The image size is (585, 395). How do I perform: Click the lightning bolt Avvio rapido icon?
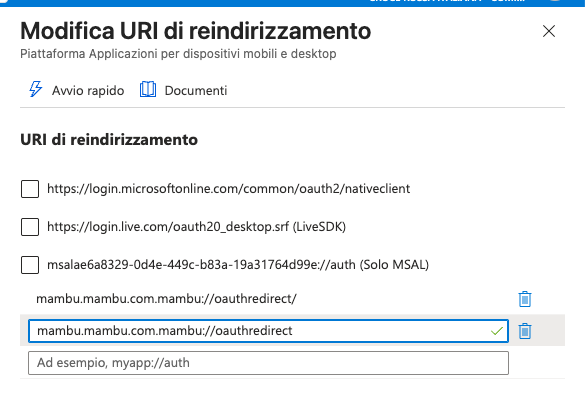35,90
